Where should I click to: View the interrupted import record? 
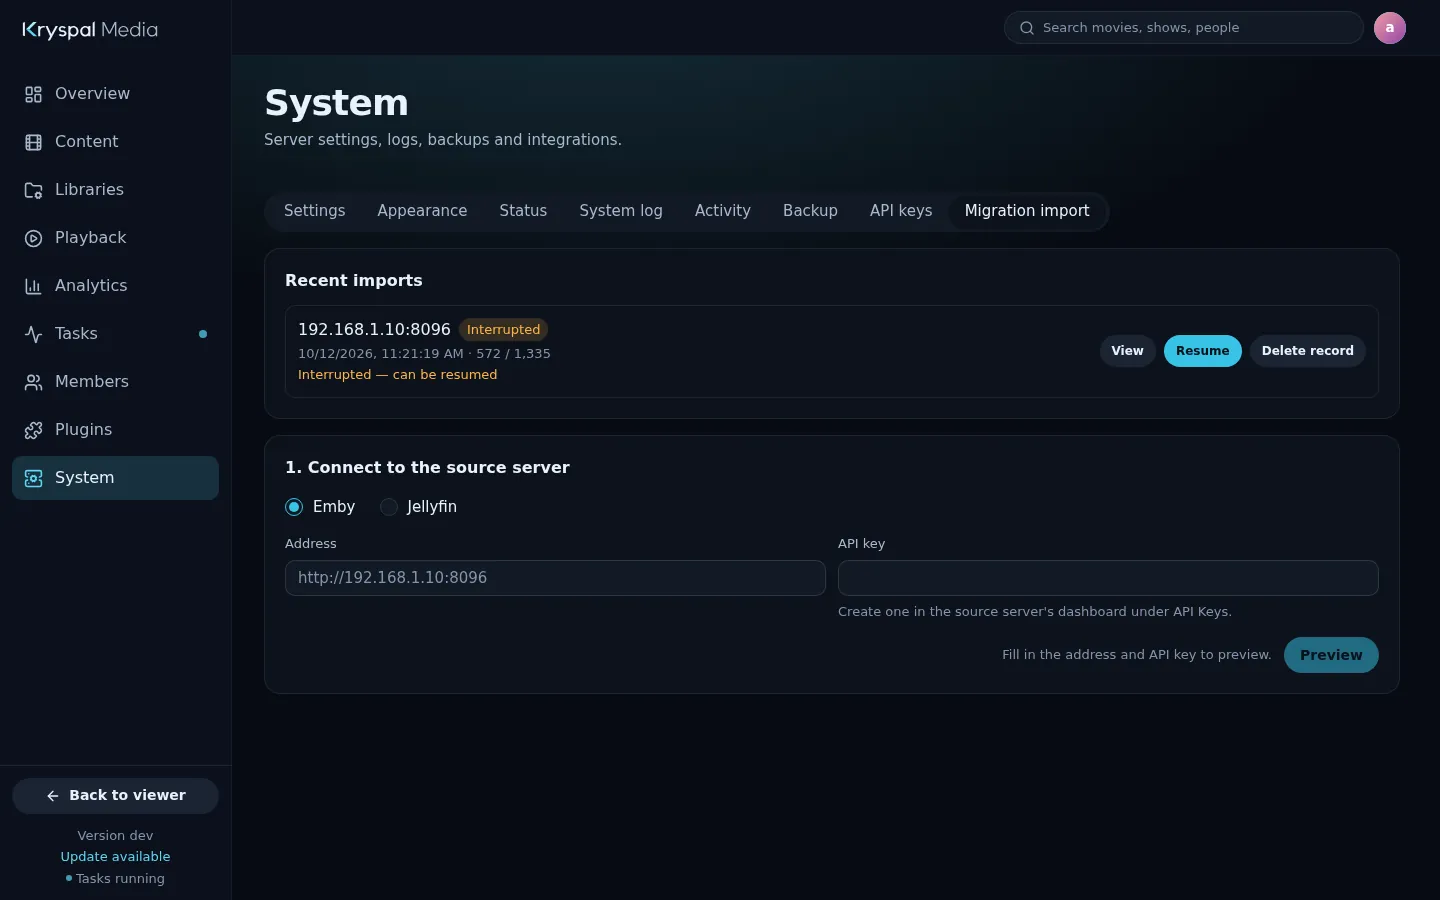point(1127,351)
